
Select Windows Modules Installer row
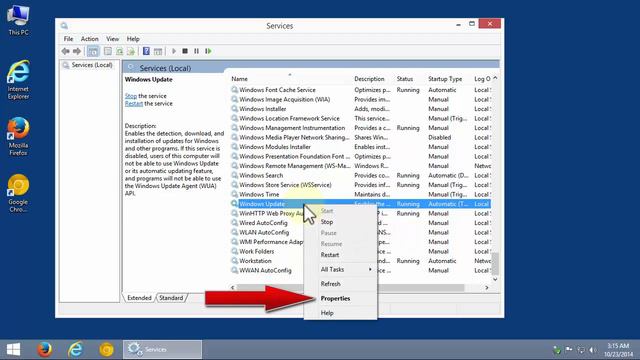click(360, 147)
